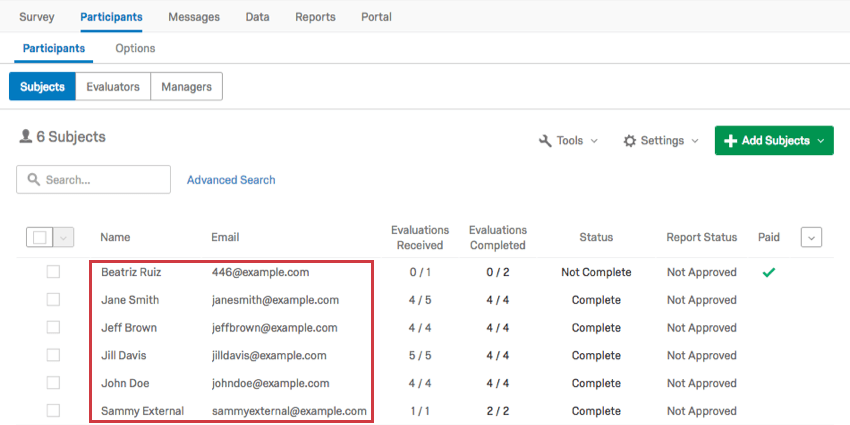Viewport: 850px width, 425px height.
Task: Go to the Options sub-tab
Action: 135,48
